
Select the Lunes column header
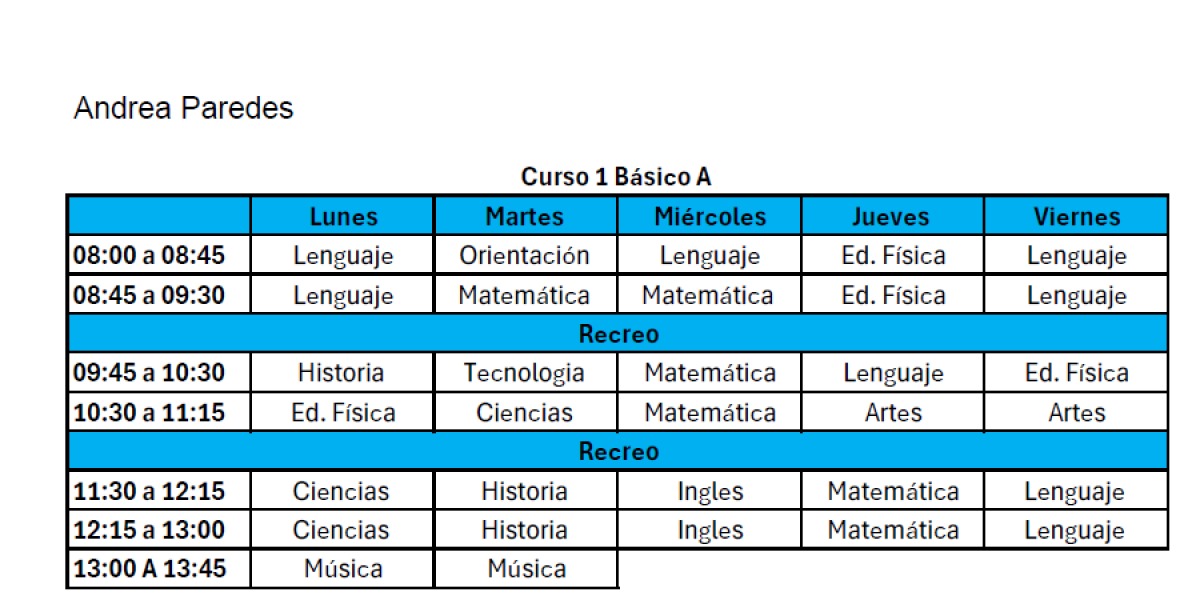tap(343, 216)
